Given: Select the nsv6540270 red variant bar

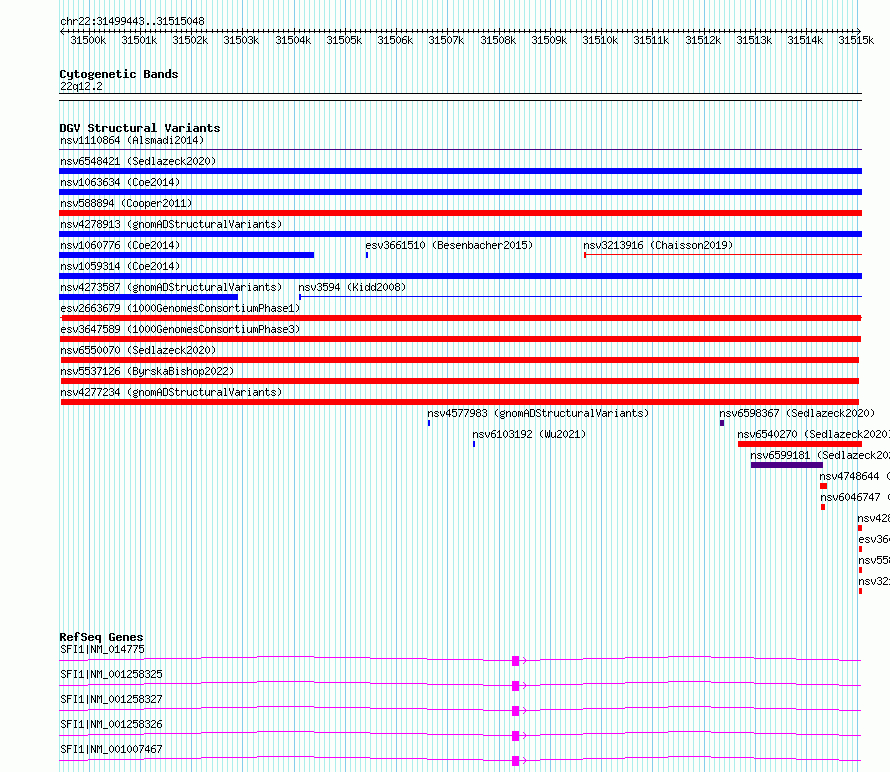Looking at the screenshot, I should pyautogui.click(x=799, y=444).
